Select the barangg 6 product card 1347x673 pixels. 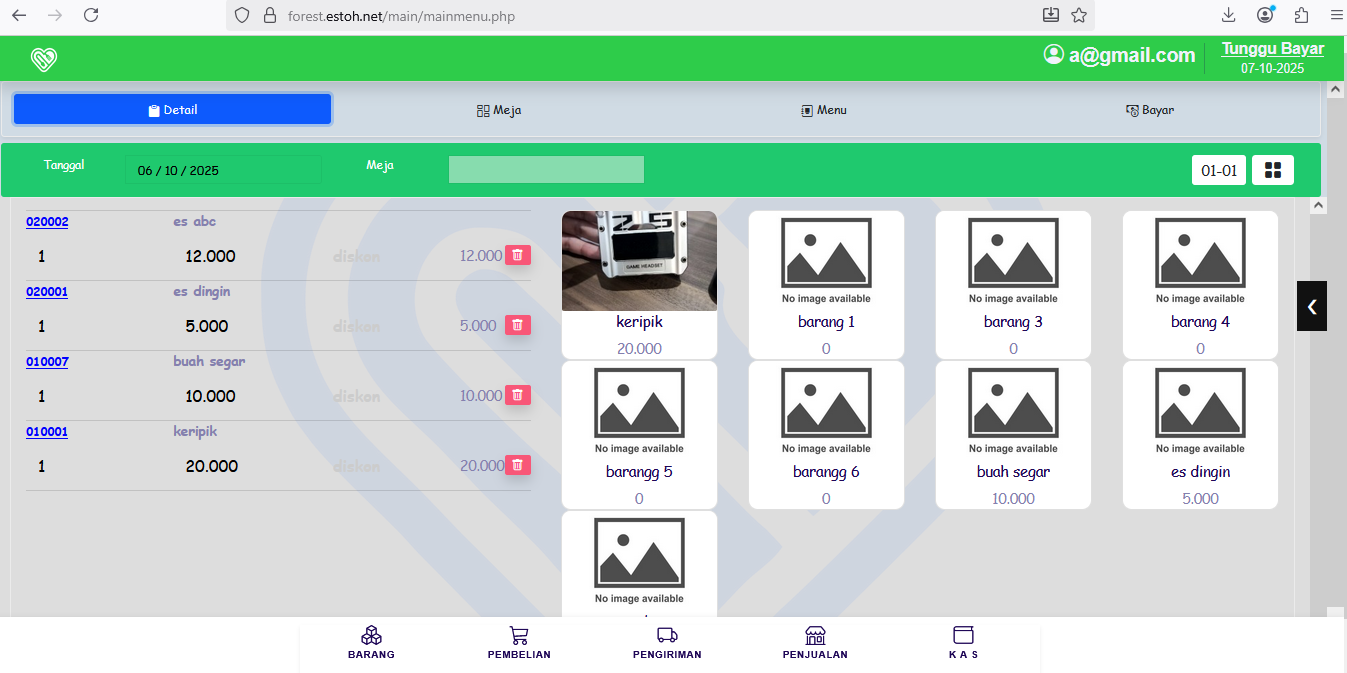click(826, 435)
